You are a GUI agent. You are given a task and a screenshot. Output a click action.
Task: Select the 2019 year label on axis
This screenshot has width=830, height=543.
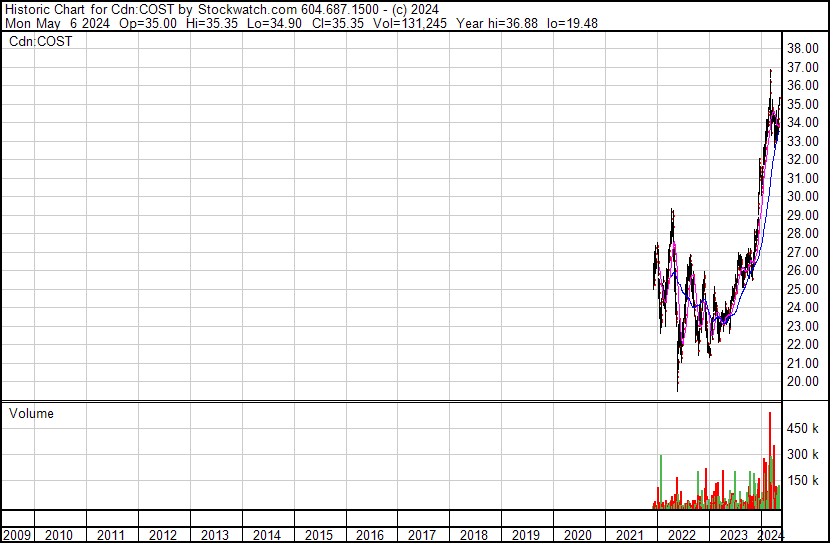(x=526, y=535)
